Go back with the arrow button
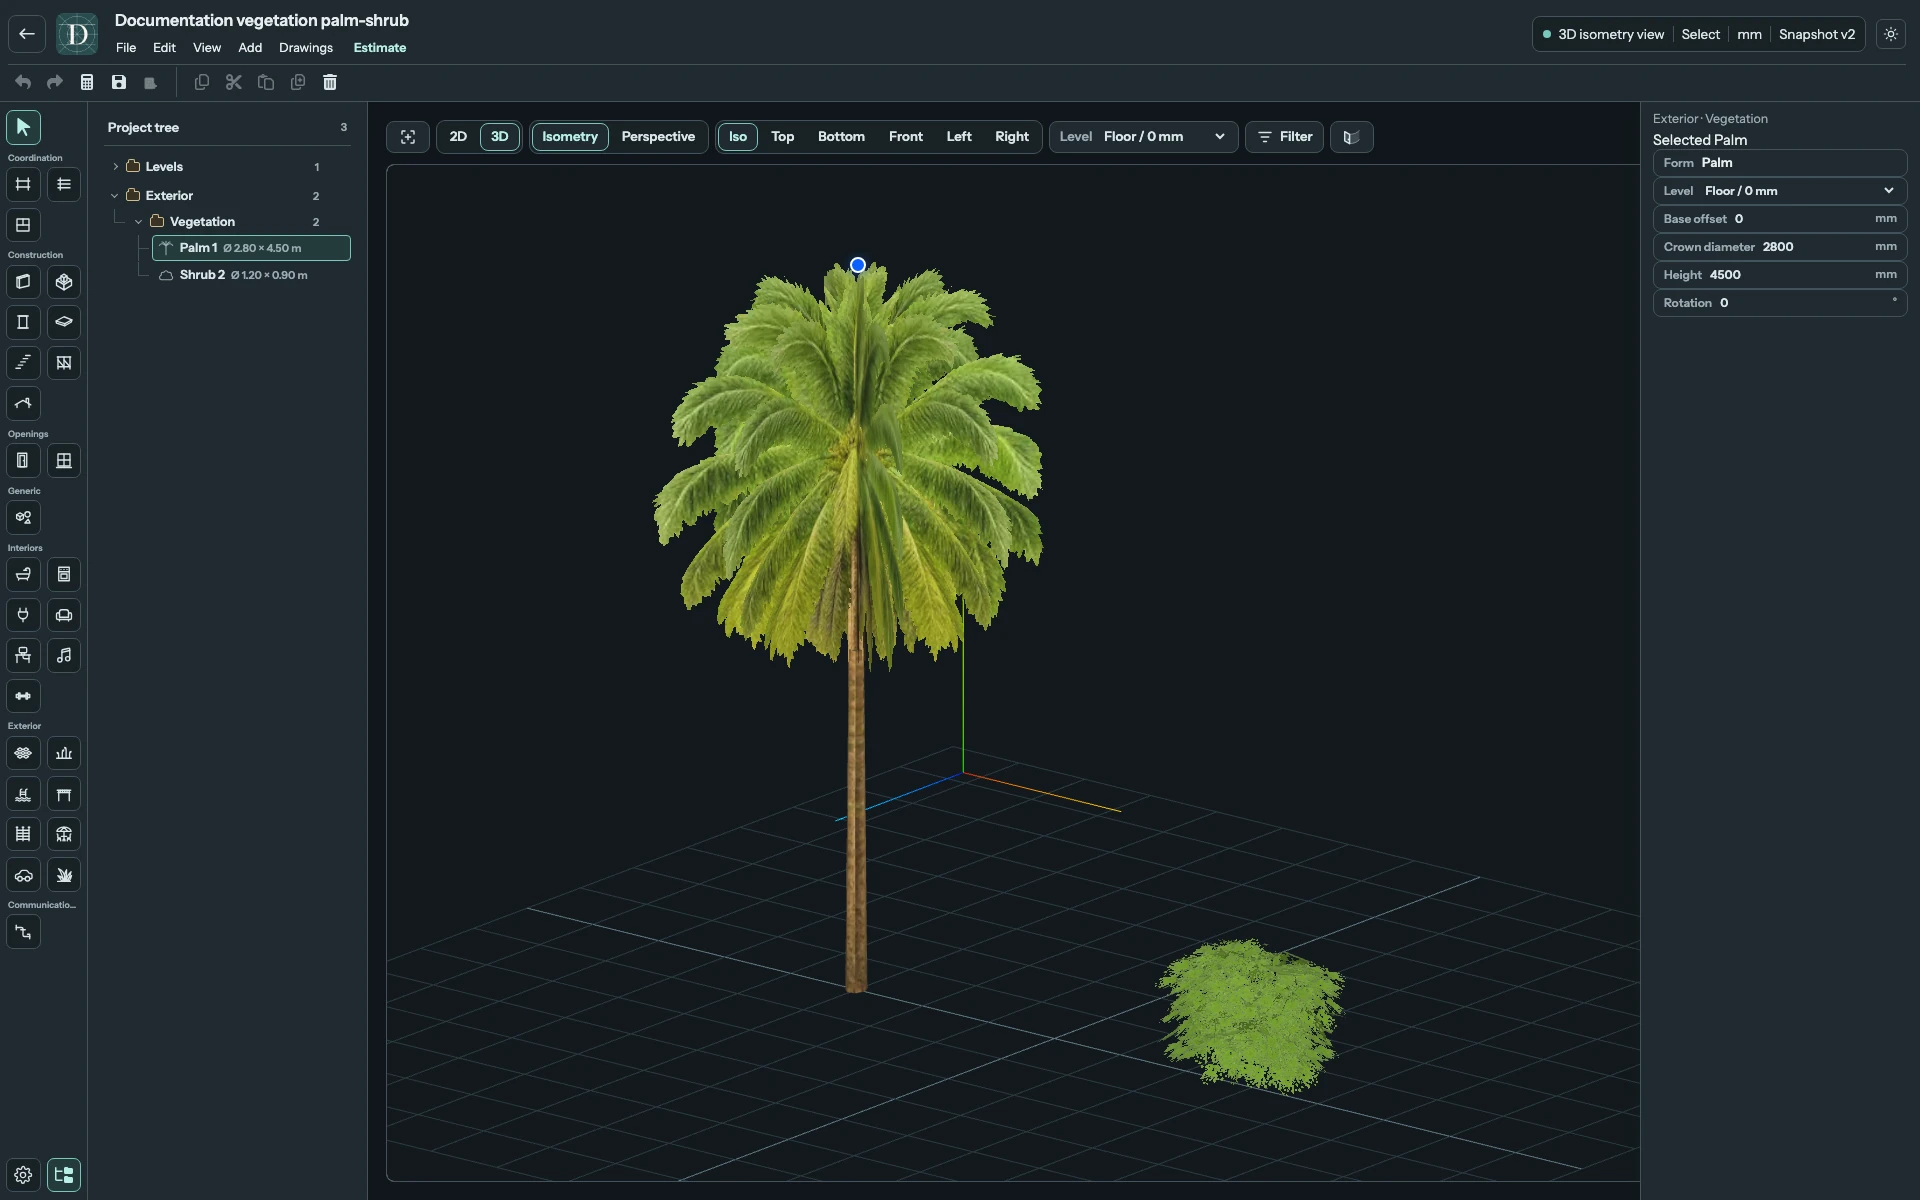 click(x=27, y=34)
